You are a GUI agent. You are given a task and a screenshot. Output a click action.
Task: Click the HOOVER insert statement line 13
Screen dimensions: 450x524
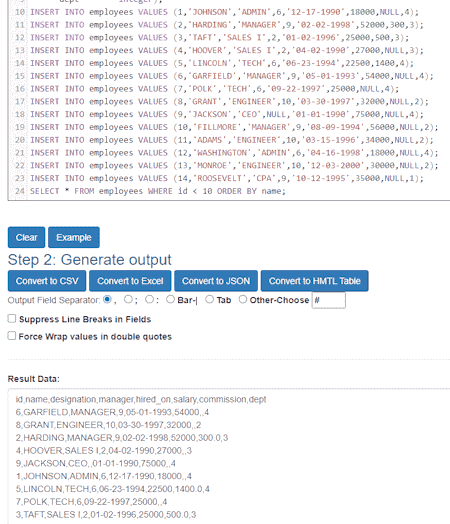point(227,50)
